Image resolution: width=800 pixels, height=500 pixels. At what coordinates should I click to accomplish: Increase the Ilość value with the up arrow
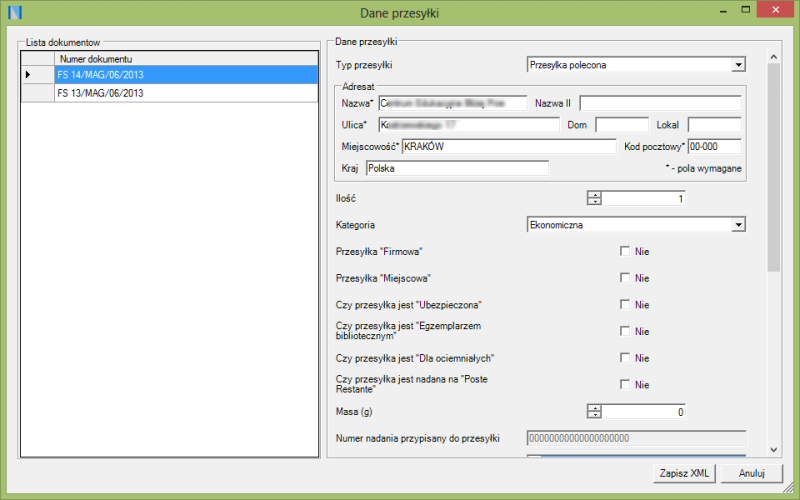click(594, 195)
